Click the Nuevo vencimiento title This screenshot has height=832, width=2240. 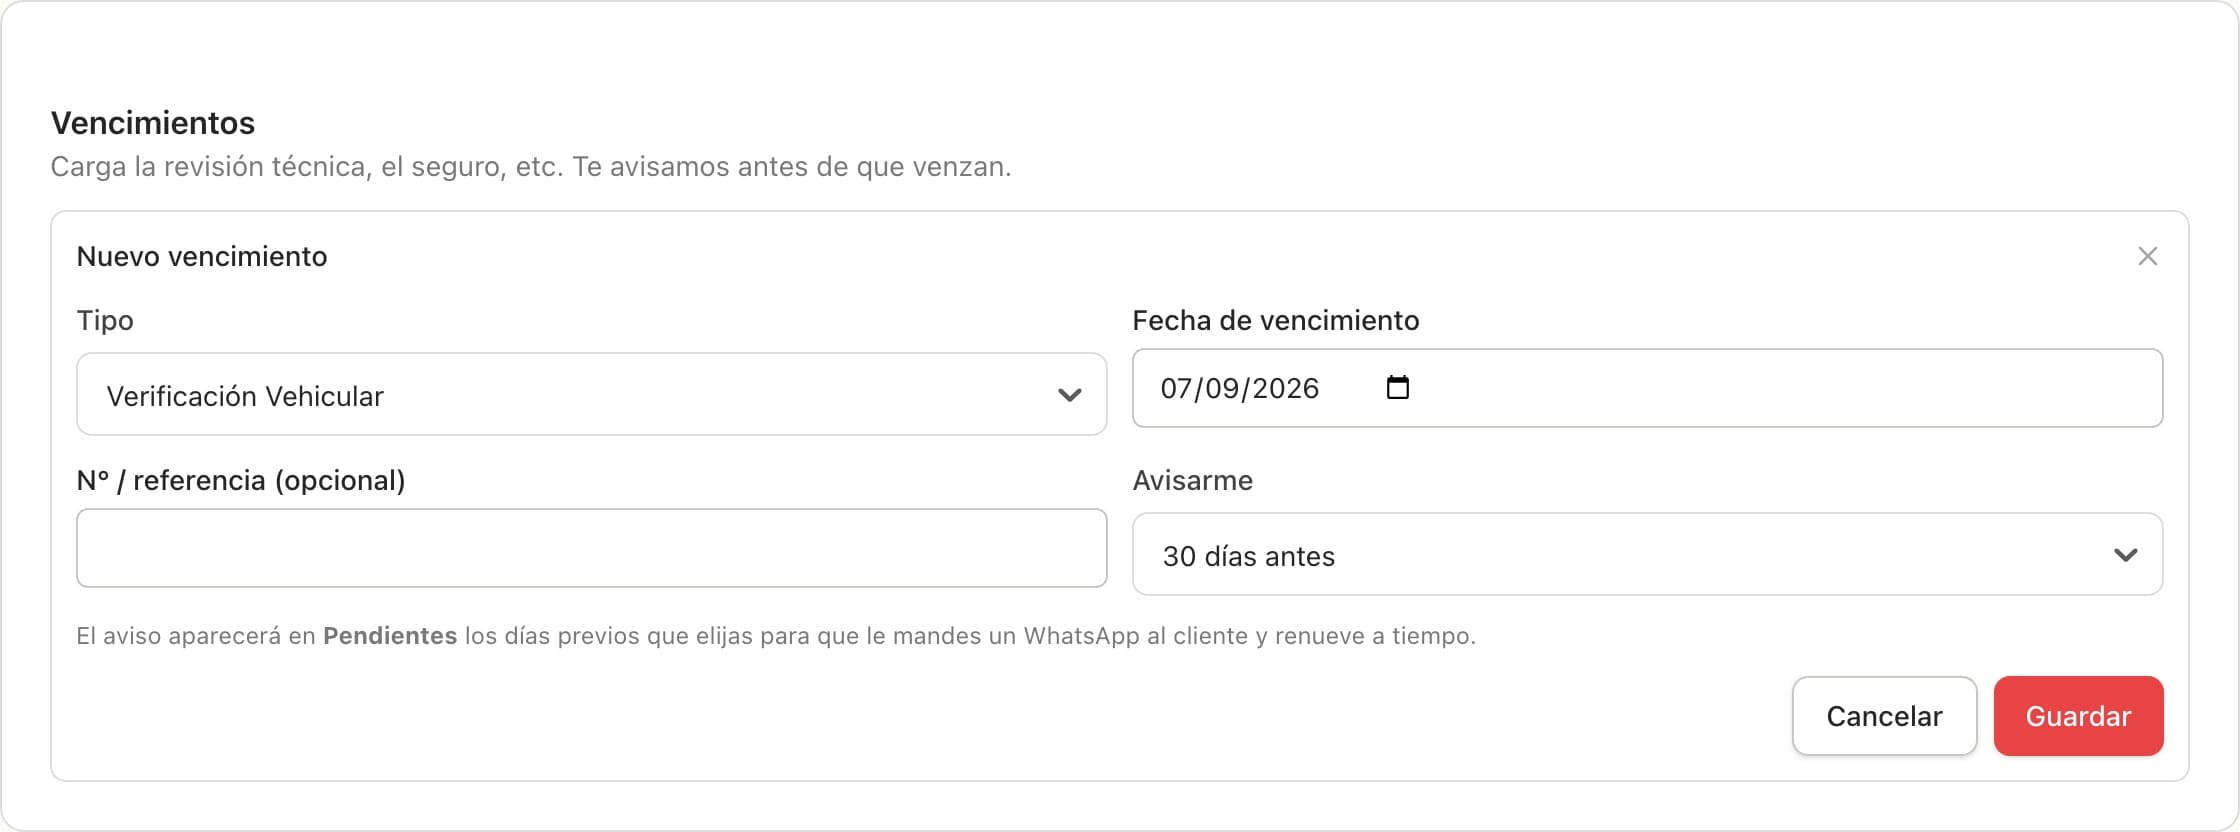pyautogui.click(x=202, y=257)
